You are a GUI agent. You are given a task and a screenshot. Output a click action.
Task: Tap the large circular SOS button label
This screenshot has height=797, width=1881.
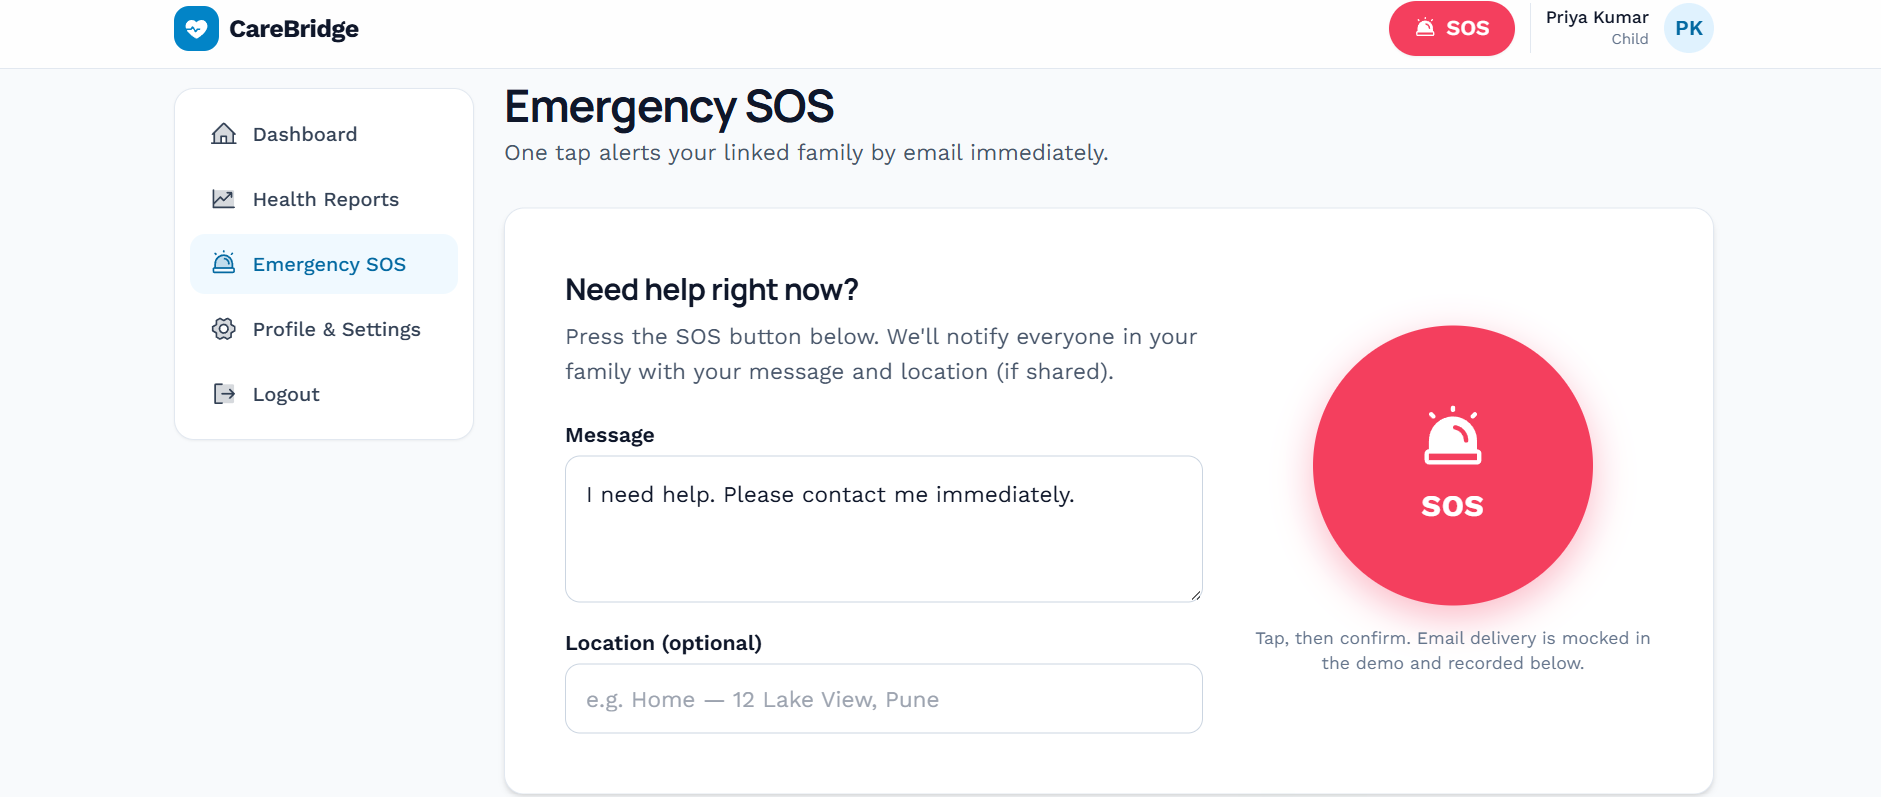pos(1453,506)
